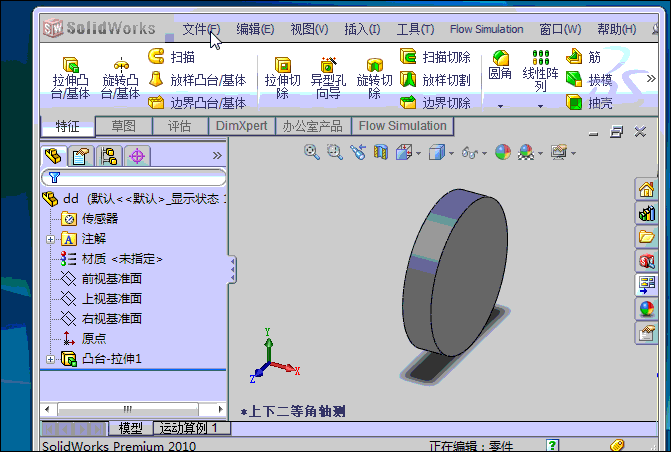Select the Extruded Cut (拉伸切除) tool

pyautogui.click(x=282, y=77)
